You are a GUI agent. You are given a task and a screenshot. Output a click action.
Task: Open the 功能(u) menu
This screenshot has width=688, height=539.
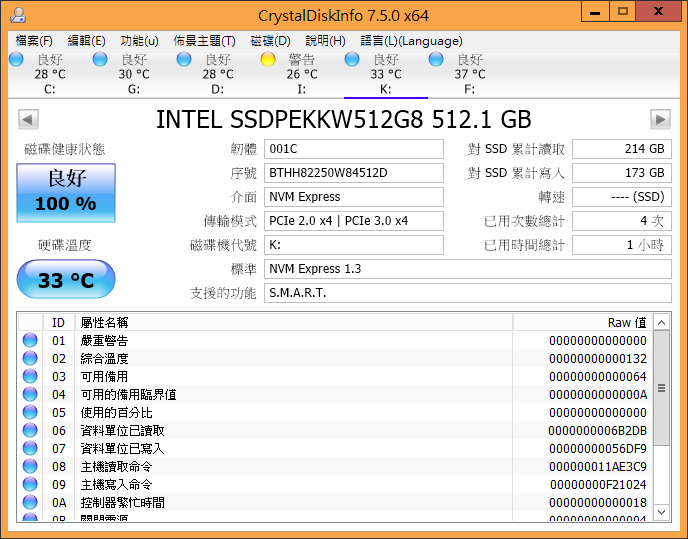tap(139, 41)
